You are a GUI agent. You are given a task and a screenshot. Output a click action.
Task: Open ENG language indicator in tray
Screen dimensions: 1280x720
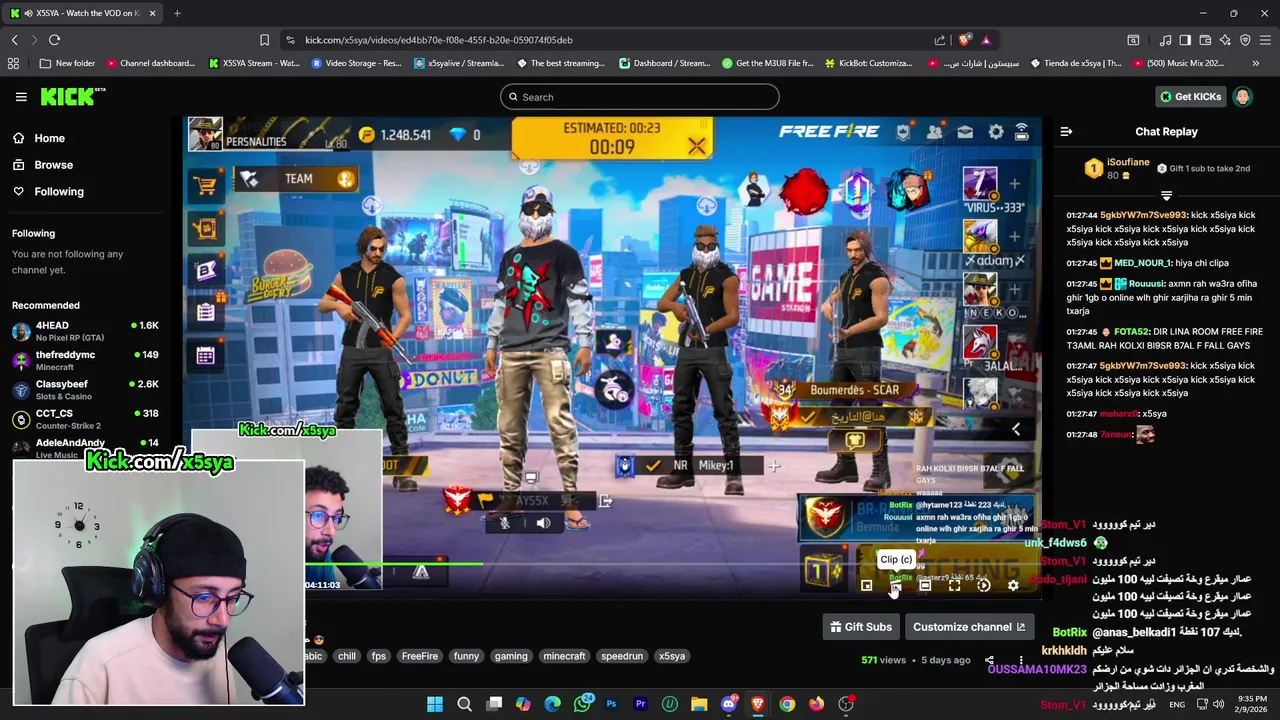pos(1176,704)
